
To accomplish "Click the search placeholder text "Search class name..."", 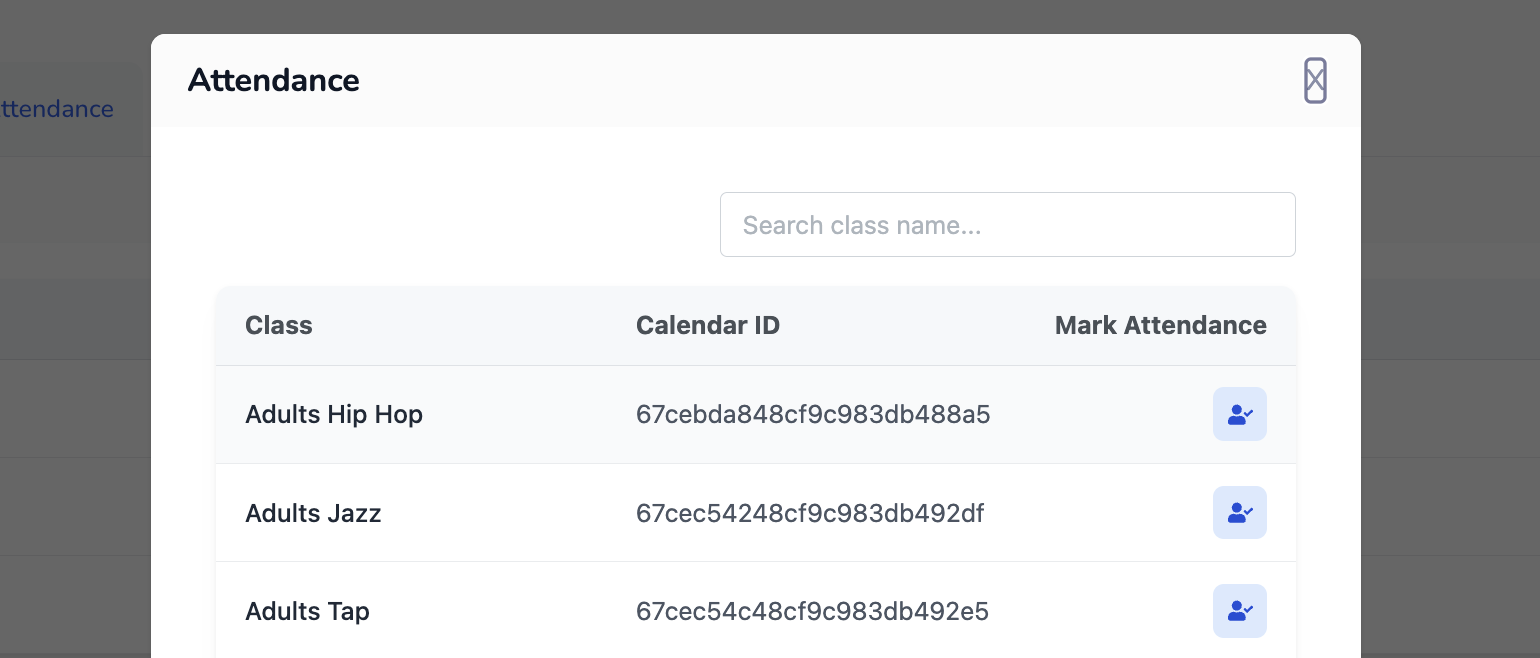I will point(862,225).
